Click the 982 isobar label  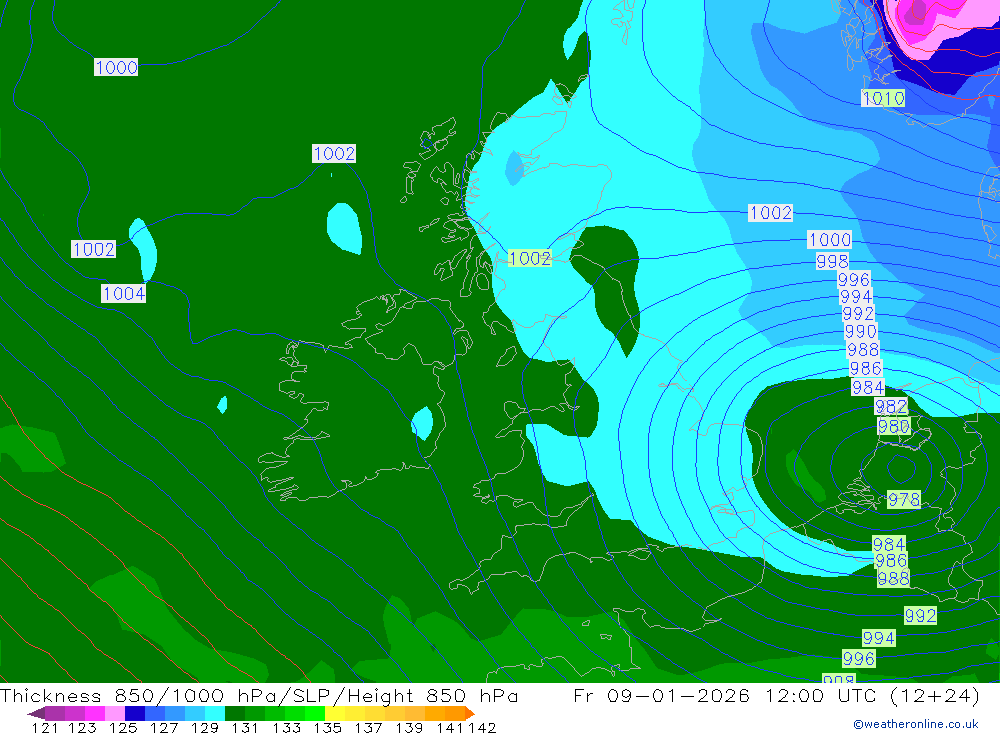click(891, 406)
